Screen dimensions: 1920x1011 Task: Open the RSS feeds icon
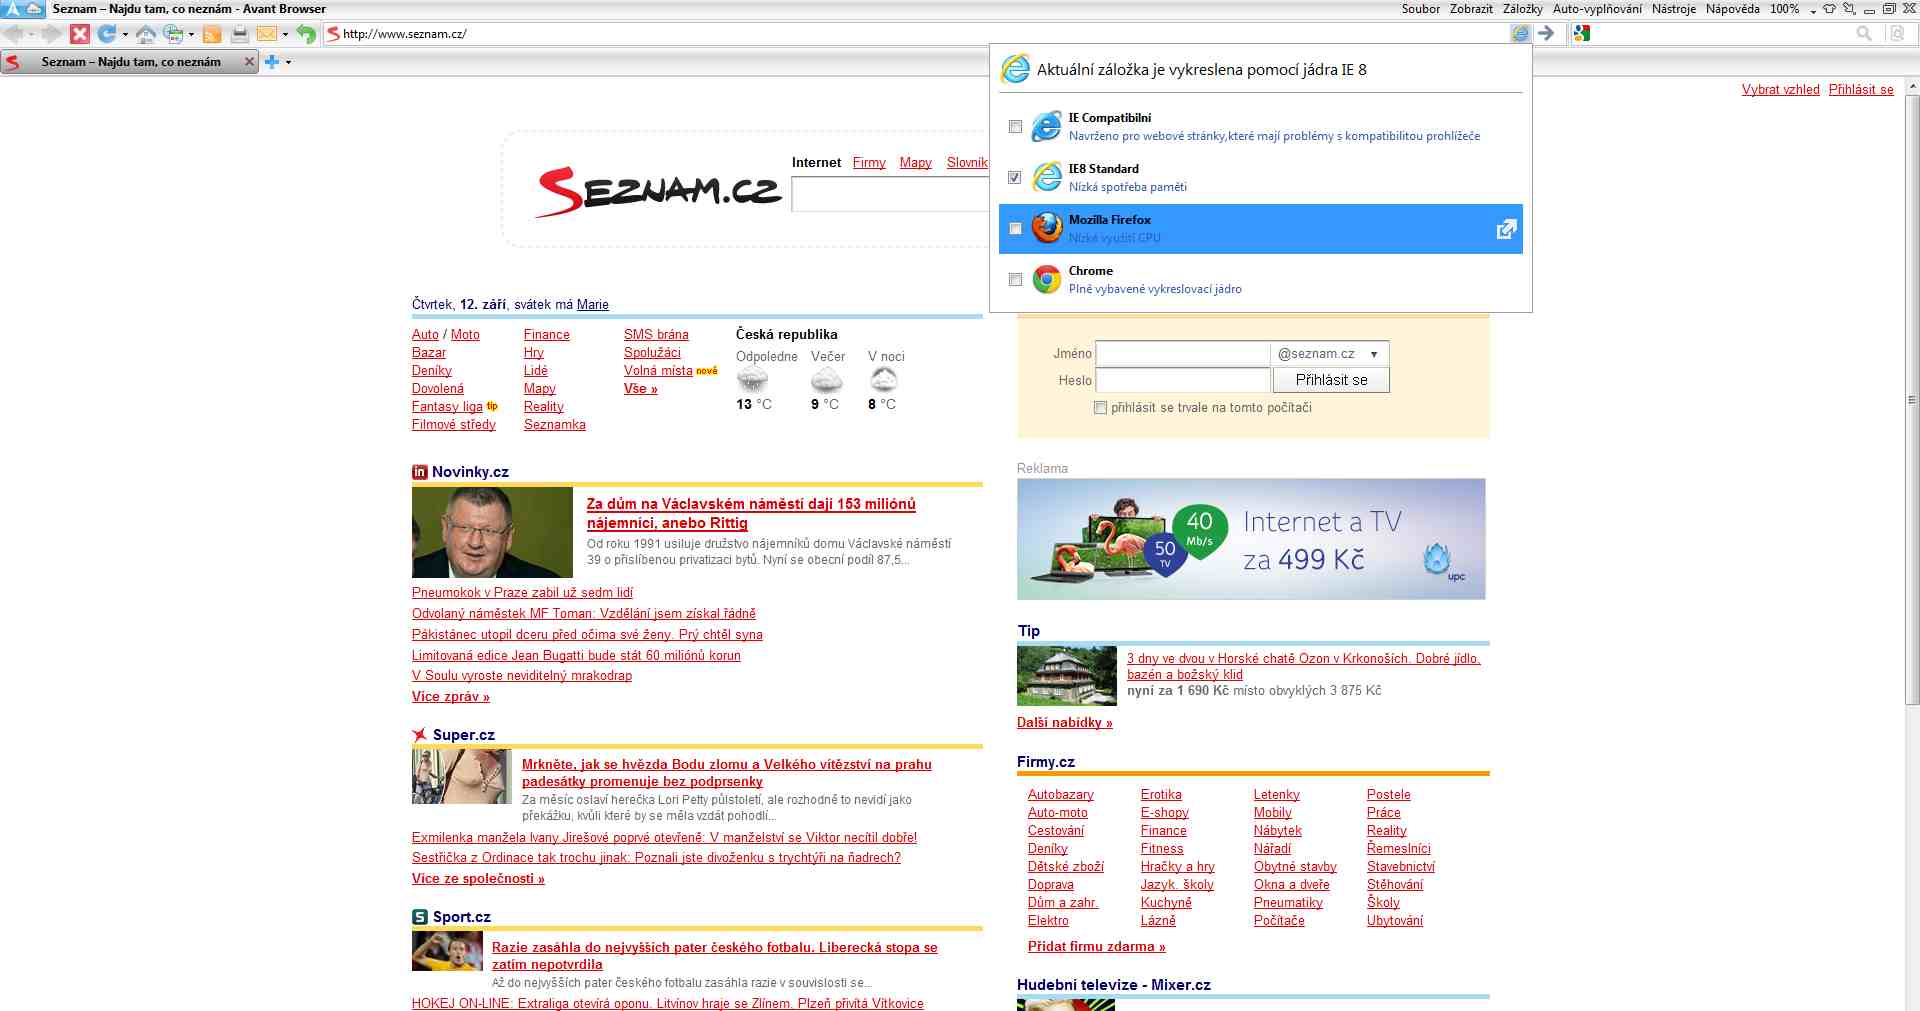tap(212, 34)
